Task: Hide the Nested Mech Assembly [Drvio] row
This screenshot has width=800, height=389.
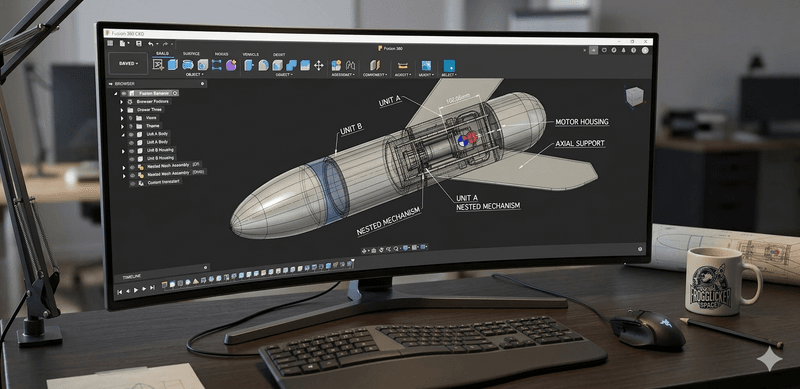Action: tap(133, 175)
